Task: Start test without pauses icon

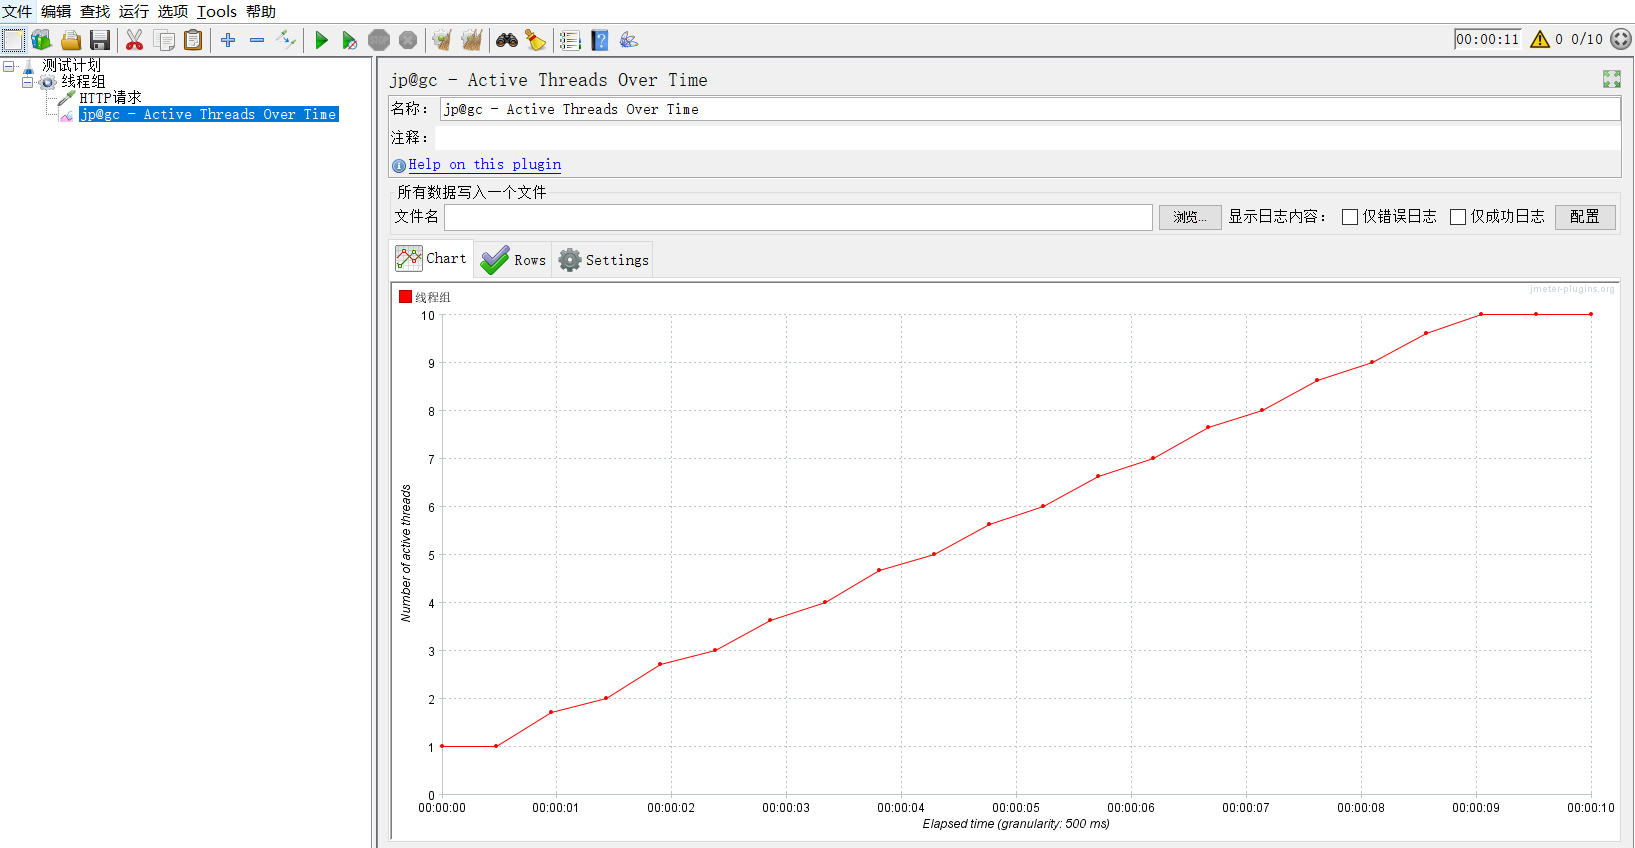Action: click(x=349, y=40)
